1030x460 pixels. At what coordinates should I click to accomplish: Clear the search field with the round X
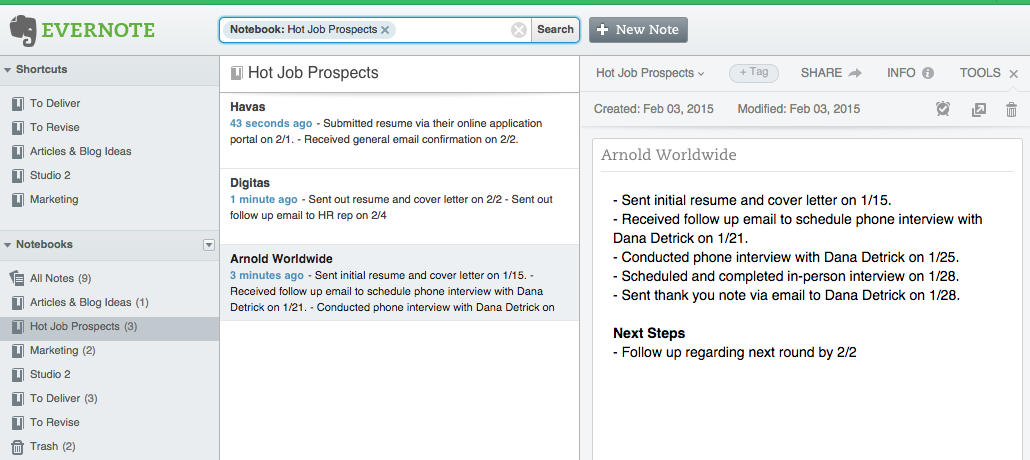[x=519, y=30]
